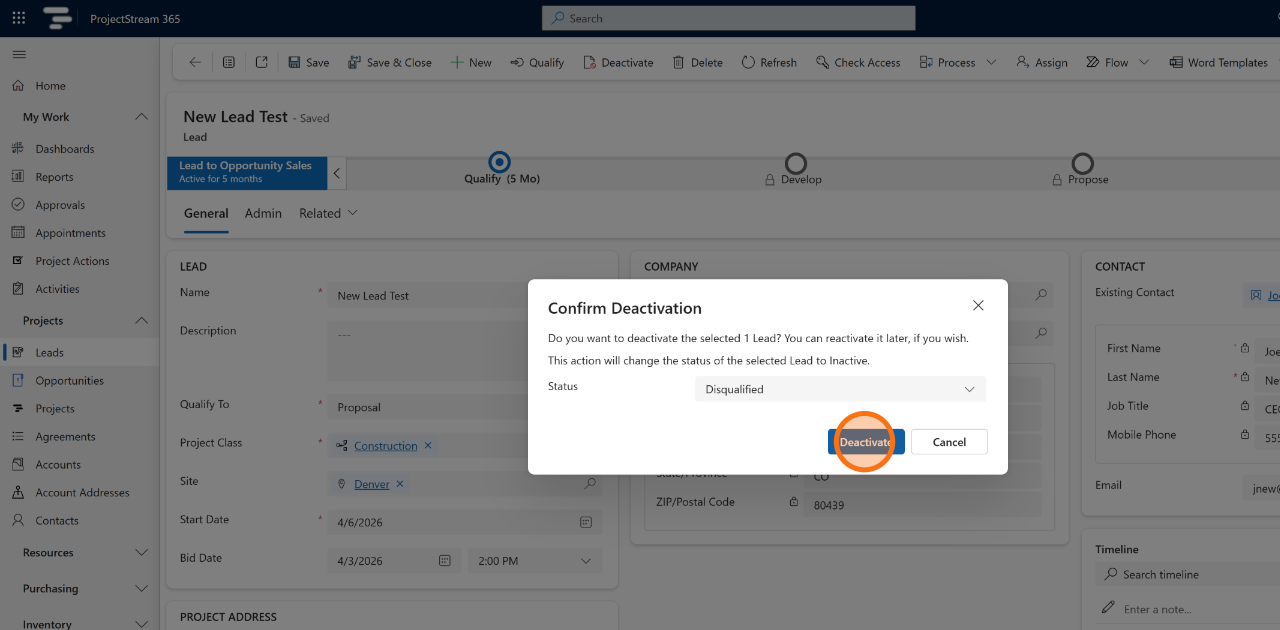
Task: Collapse the Projects sidebar section
Action: click(141, 321)
